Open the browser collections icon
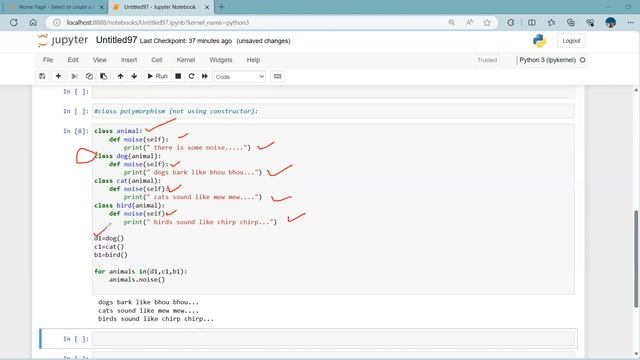 point(571,22)
